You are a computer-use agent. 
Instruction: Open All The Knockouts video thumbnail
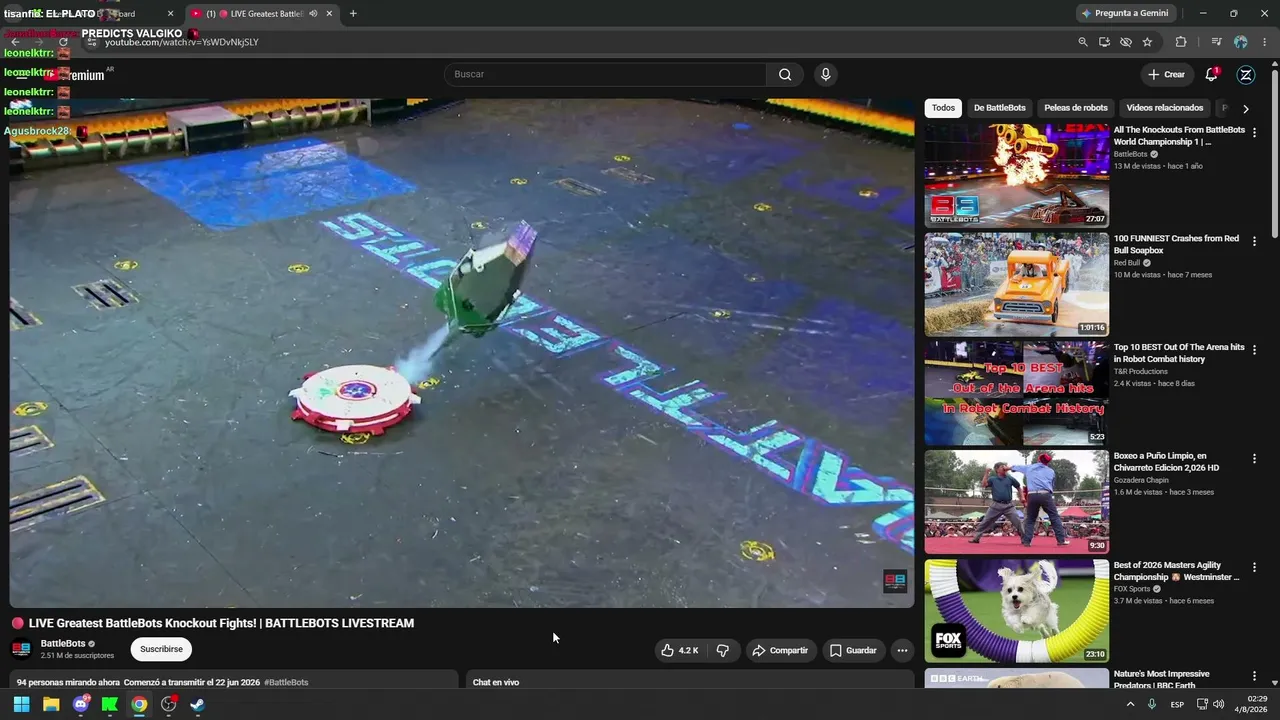(1016, 176)
